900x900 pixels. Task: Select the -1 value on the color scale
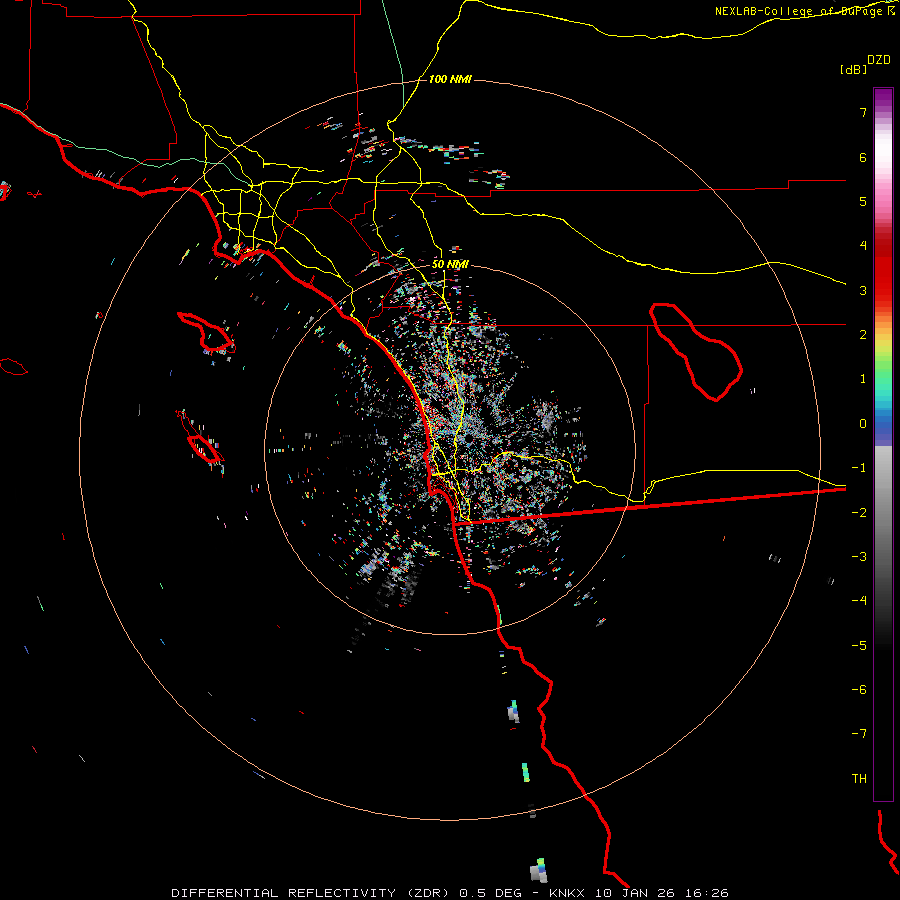(x=859, y=468)
